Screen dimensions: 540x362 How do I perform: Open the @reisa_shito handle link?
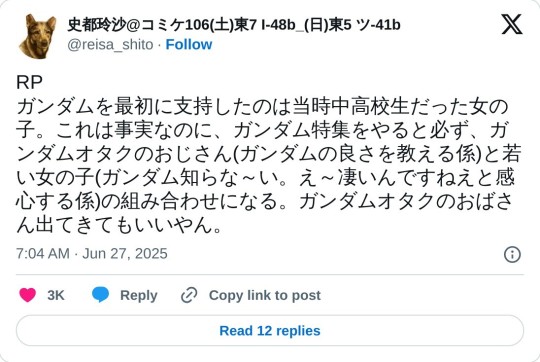(x=110, y=45)
